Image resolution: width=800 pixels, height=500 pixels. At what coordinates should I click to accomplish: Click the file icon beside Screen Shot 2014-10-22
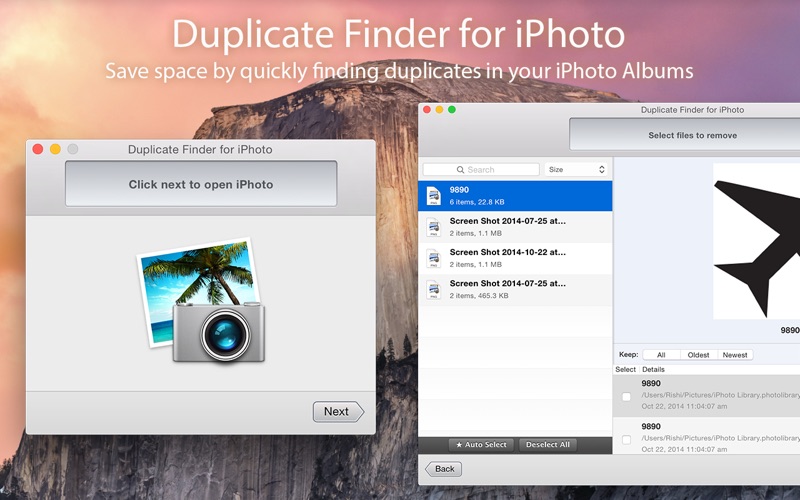[434, 258]
